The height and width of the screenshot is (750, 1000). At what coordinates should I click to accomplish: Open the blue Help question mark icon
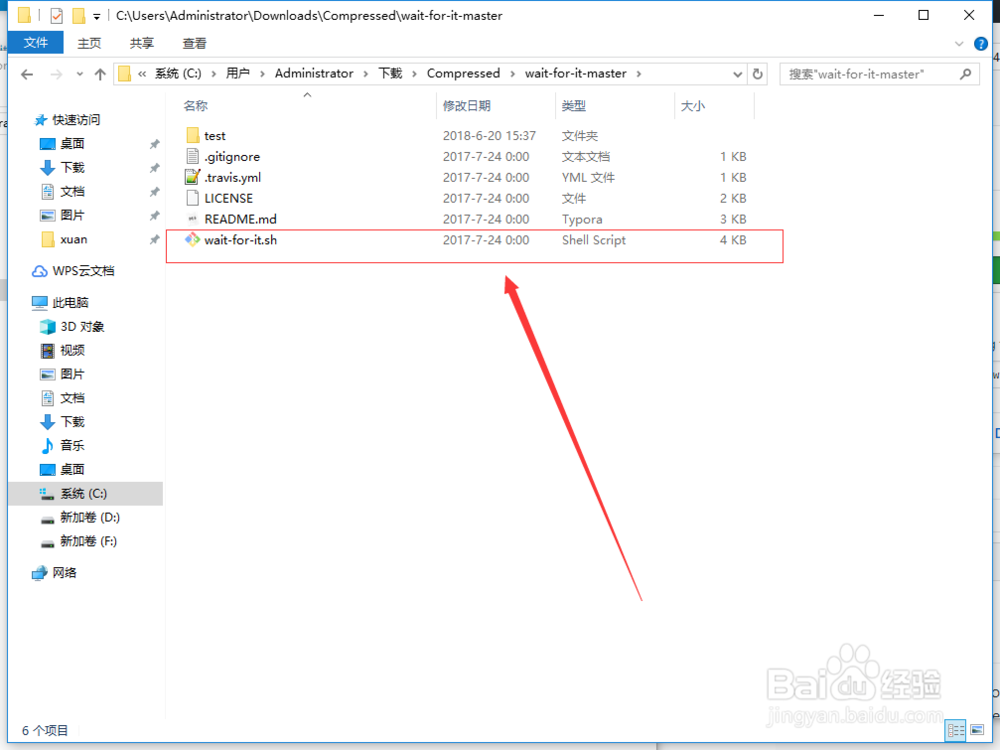[981, 43]
